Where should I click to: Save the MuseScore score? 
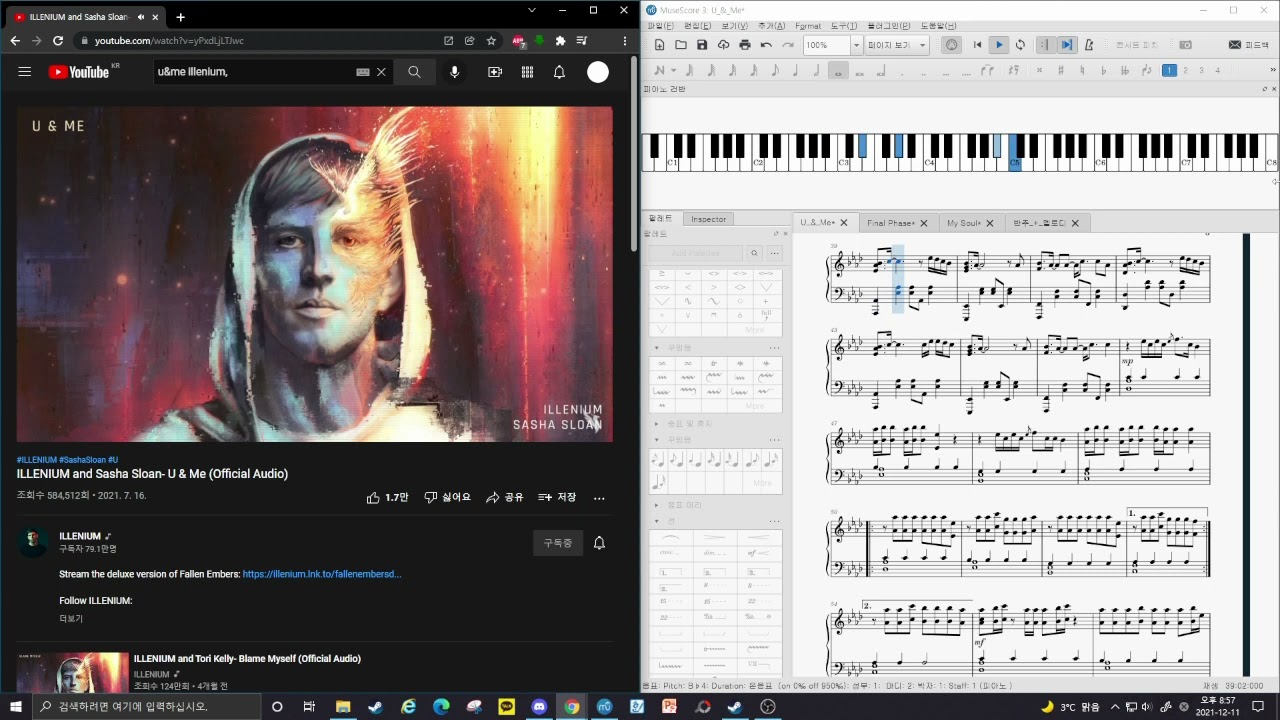702,45
